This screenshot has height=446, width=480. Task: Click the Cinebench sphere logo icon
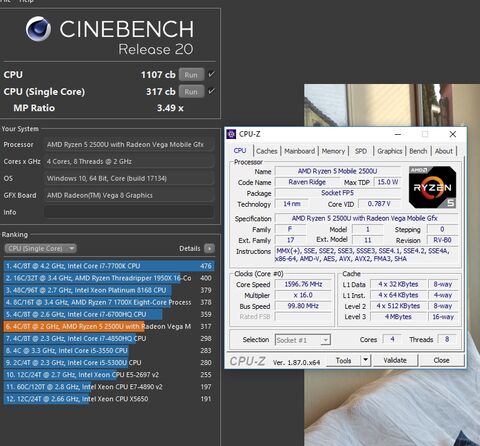(38, 29)
